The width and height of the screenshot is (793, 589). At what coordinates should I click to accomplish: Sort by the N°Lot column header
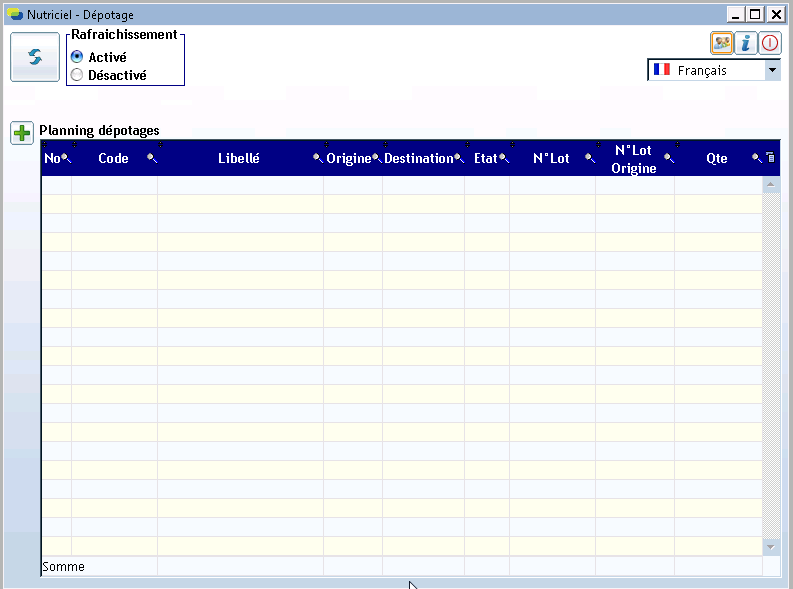coord(551,159)
